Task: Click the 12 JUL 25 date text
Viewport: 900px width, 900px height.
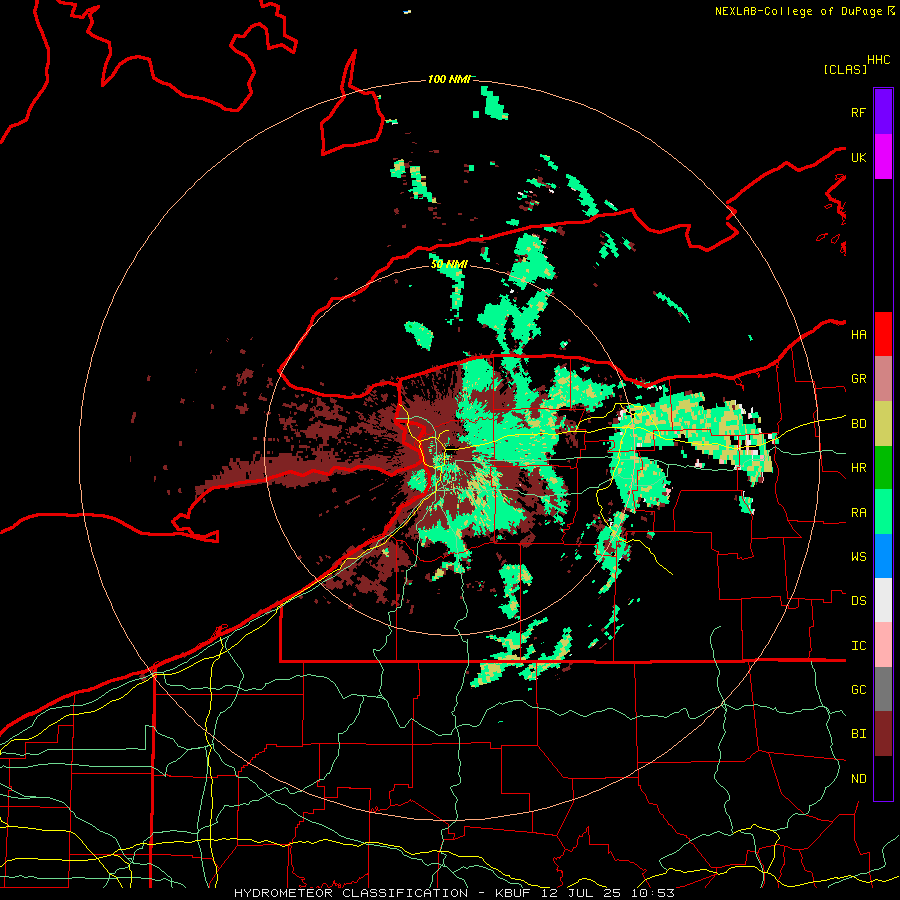Action: pos(584,893)
